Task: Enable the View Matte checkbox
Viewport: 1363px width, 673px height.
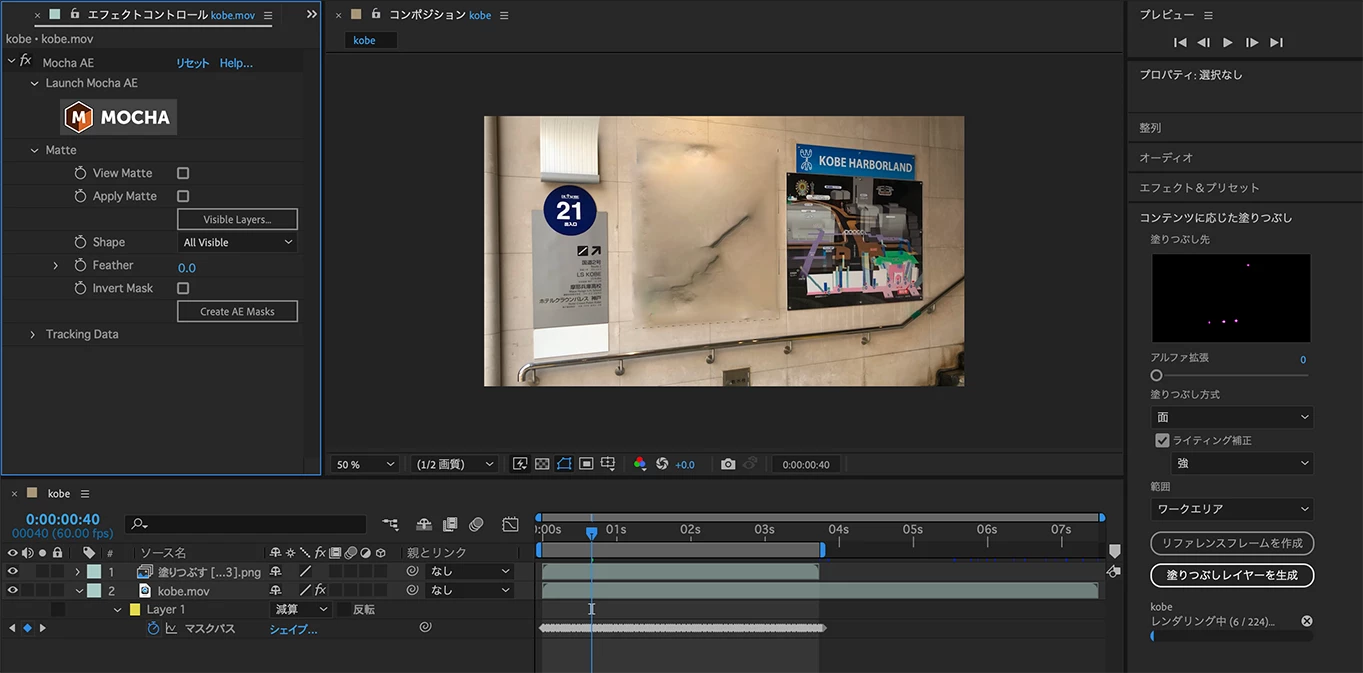Action: [183, 173]
